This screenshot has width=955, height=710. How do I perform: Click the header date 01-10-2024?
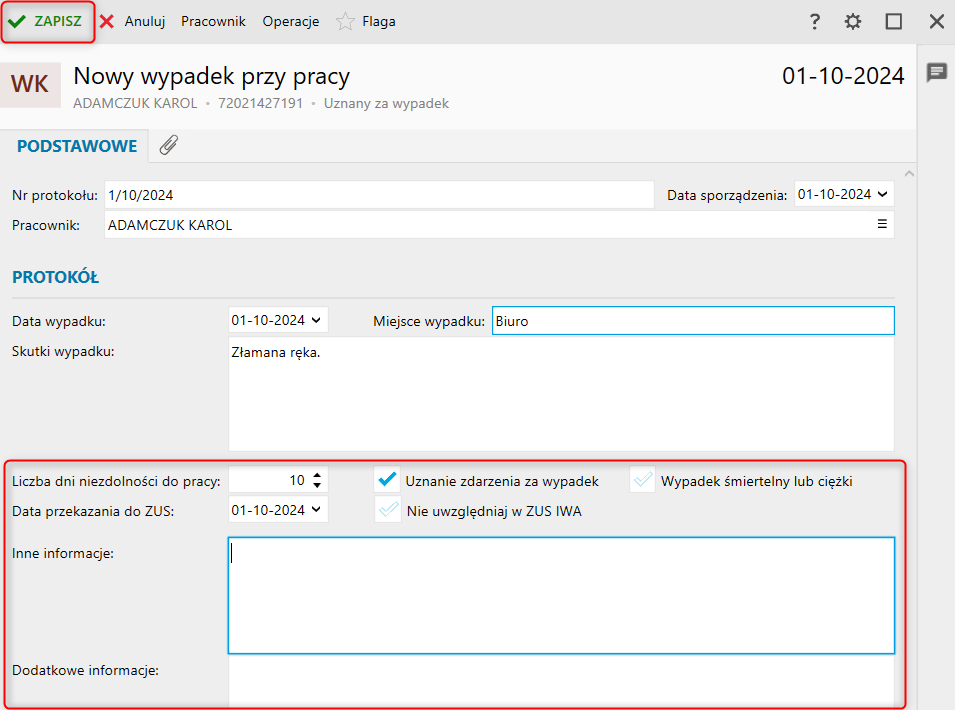click(x=843, y=76)
